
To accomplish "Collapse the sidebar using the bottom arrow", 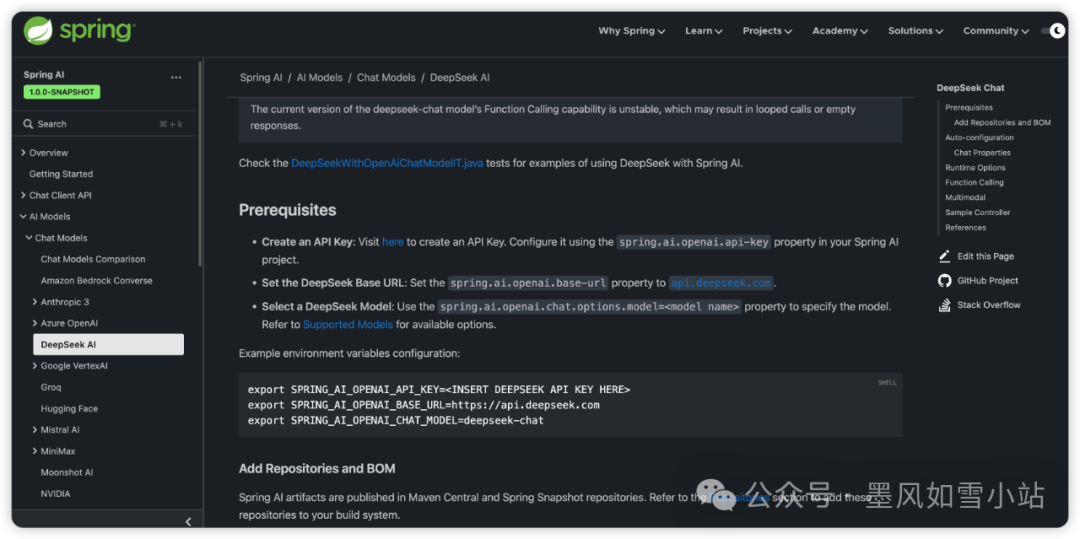I will pos(188,521).
